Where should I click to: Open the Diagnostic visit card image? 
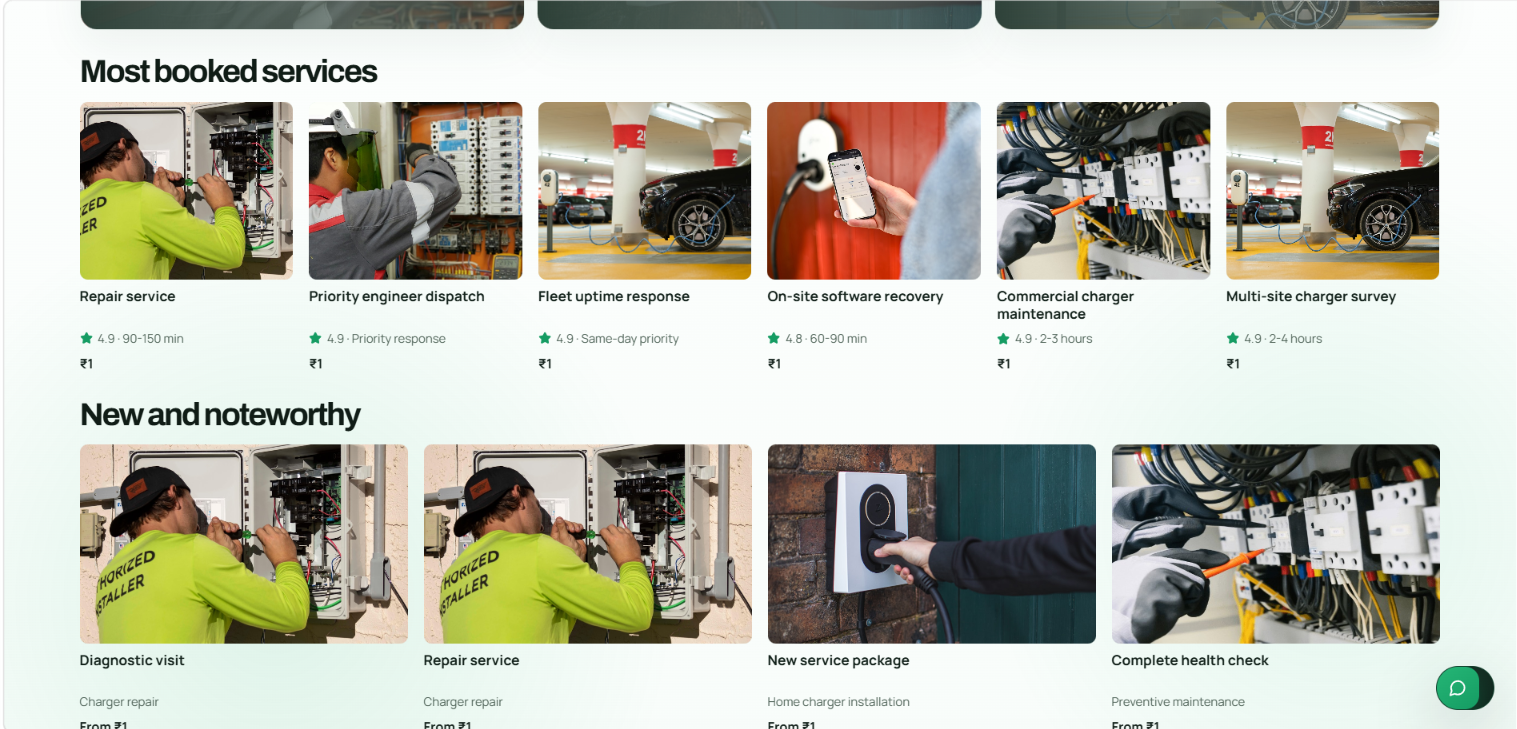coord(244,544)
